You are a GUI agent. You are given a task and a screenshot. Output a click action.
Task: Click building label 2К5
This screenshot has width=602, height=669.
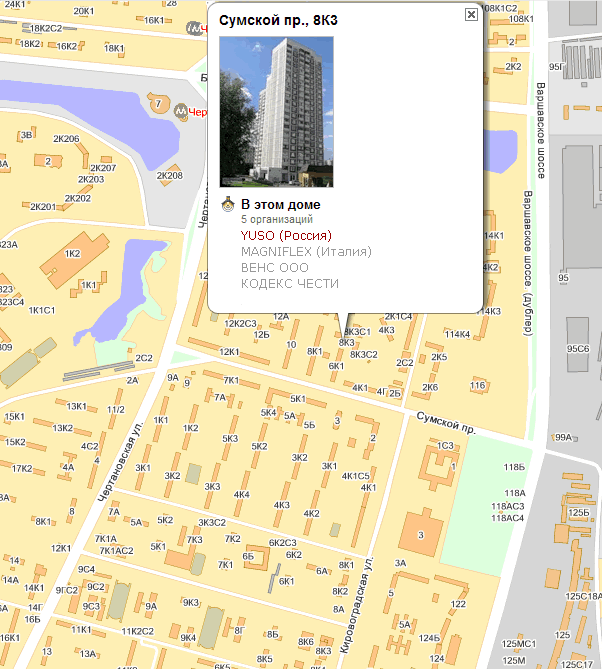439,357
